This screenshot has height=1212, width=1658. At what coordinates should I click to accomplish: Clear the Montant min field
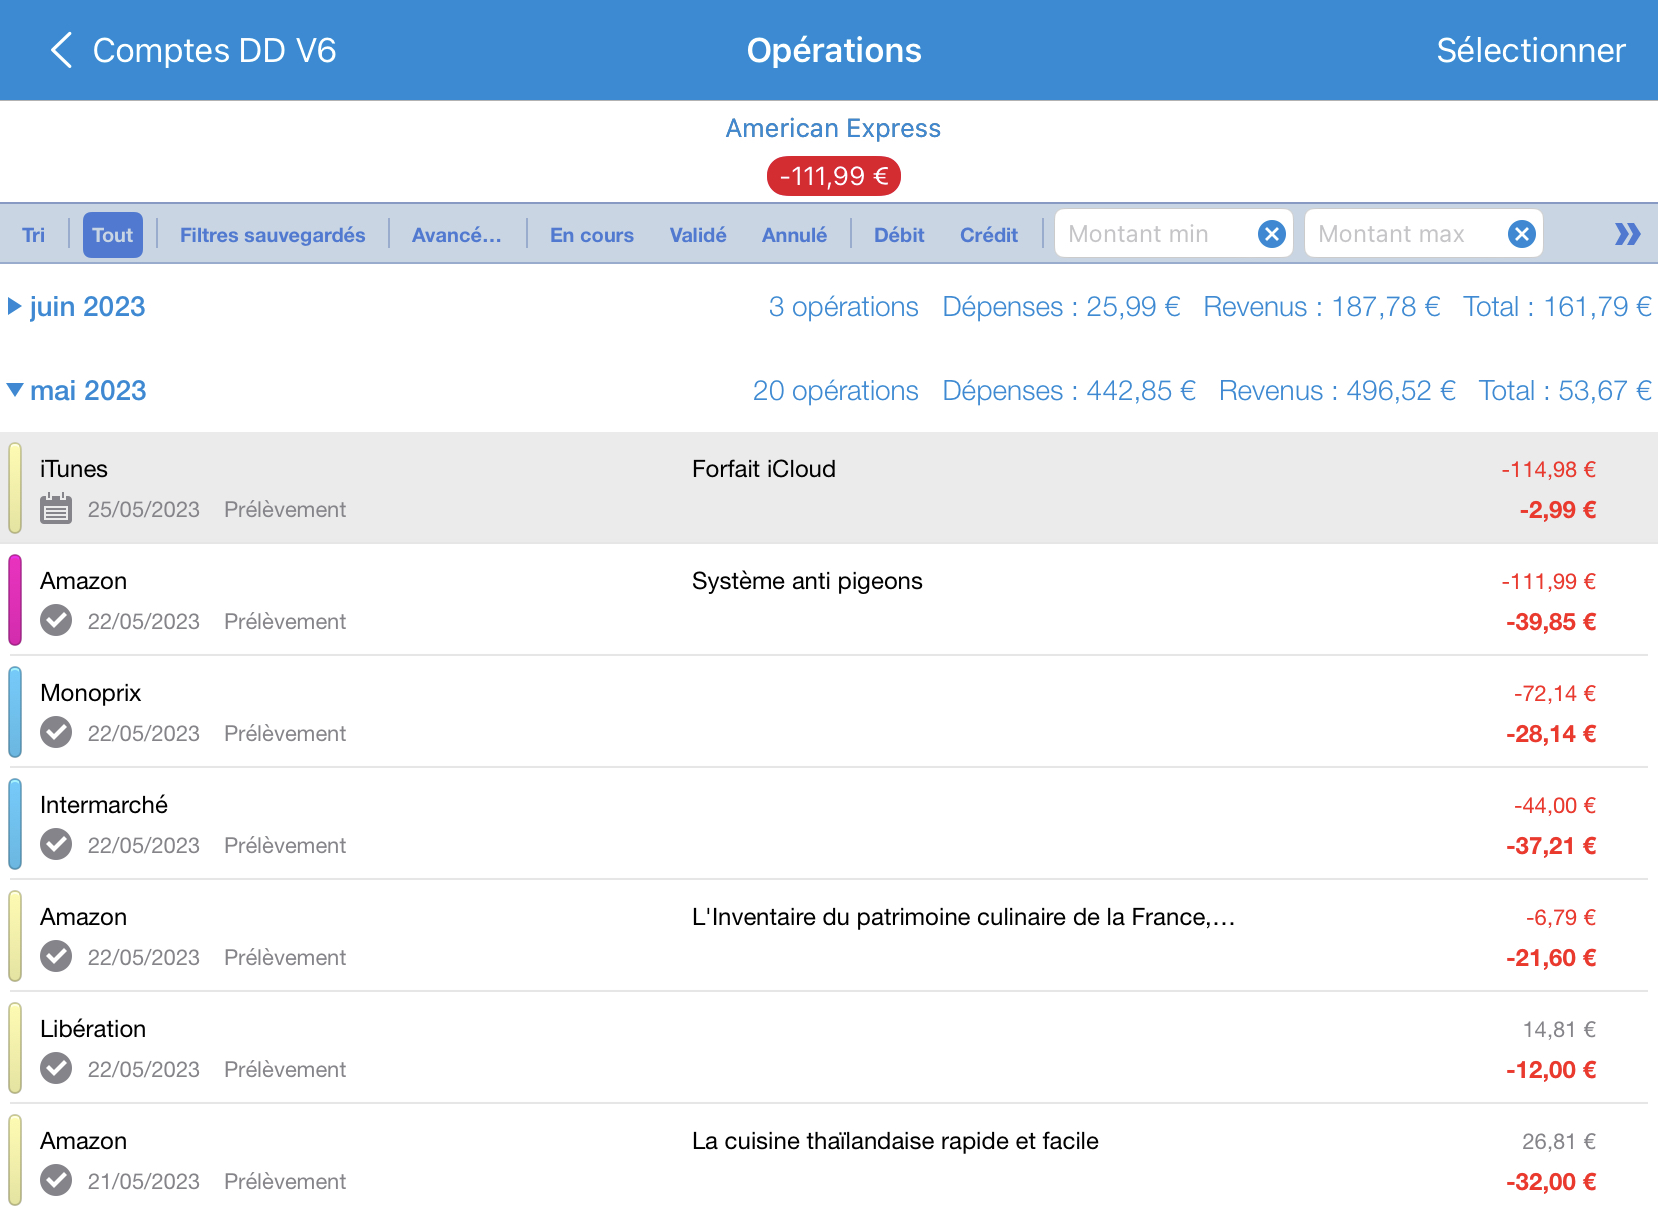[1272, 234]
